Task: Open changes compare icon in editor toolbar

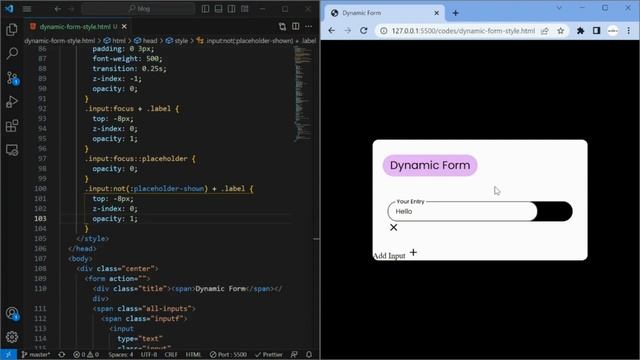Action: 282,27
